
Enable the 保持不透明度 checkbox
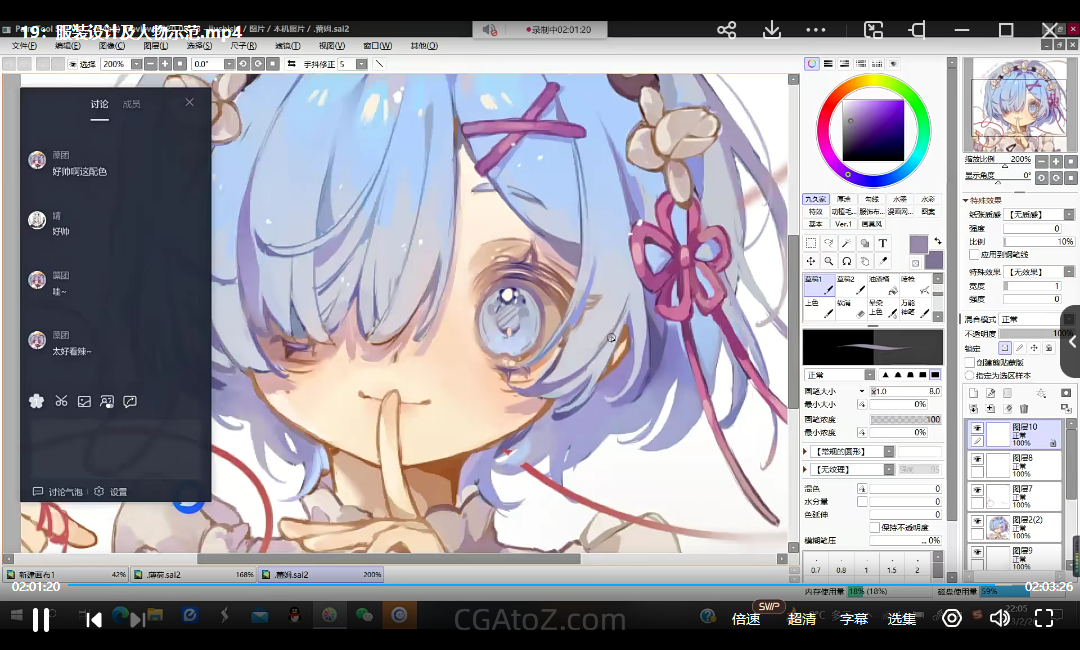875,527
